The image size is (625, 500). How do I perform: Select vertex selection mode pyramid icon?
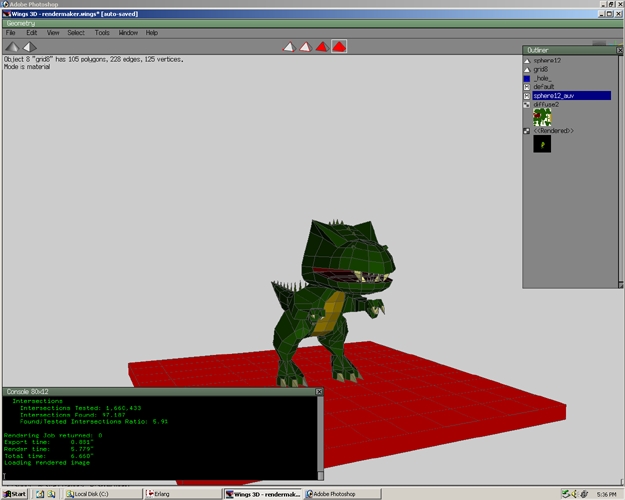pyautogui.click(x=289, y=47)
